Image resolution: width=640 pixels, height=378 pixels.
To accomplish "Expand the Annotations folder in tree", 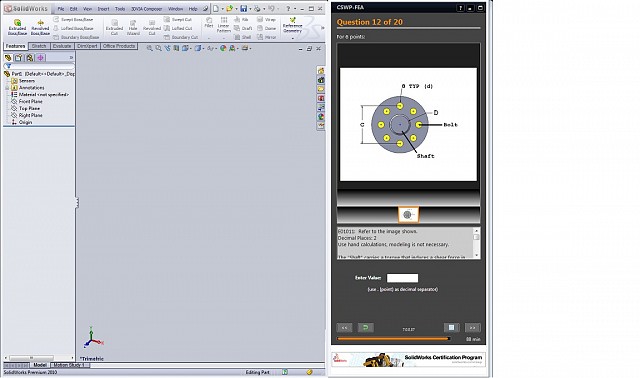I will click(x=7, y=88).
